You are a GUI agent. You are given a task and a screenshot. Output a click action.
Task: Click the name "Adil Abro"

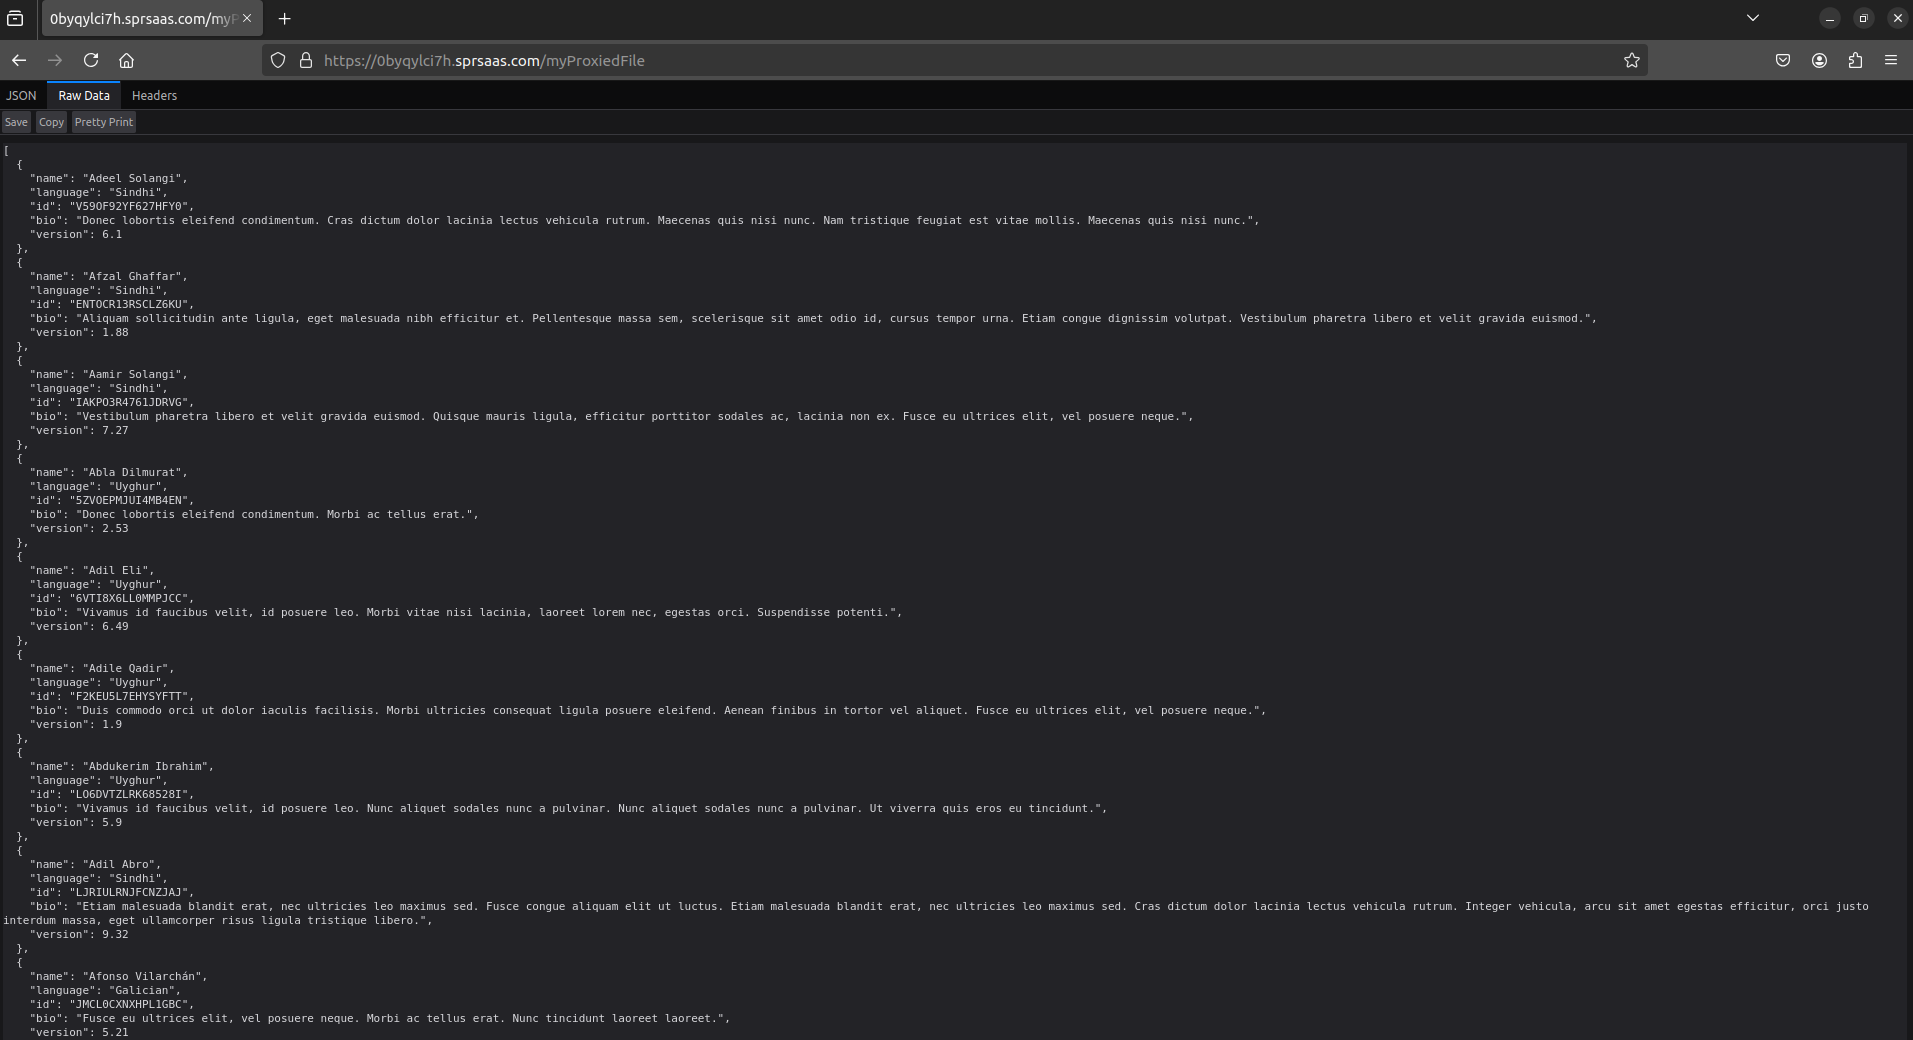coord(122,864)
